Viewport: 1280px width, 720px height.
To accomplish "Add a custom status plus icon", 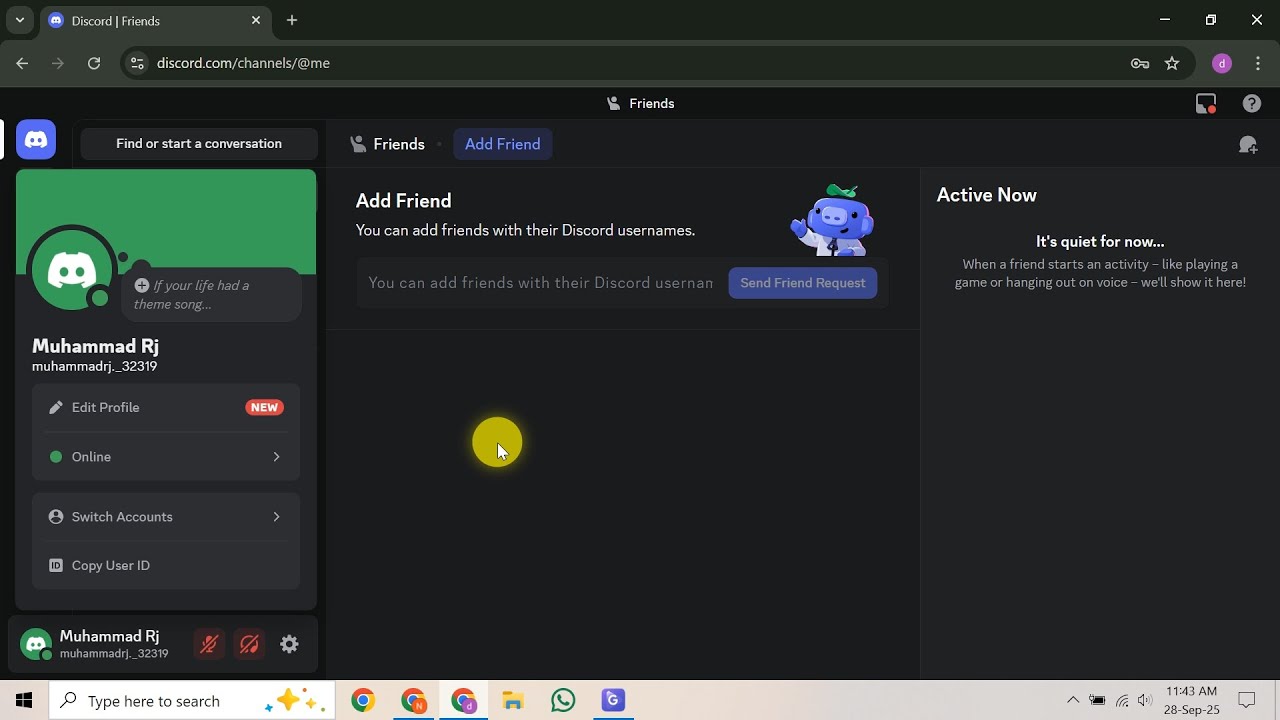I will pos(142,286).
